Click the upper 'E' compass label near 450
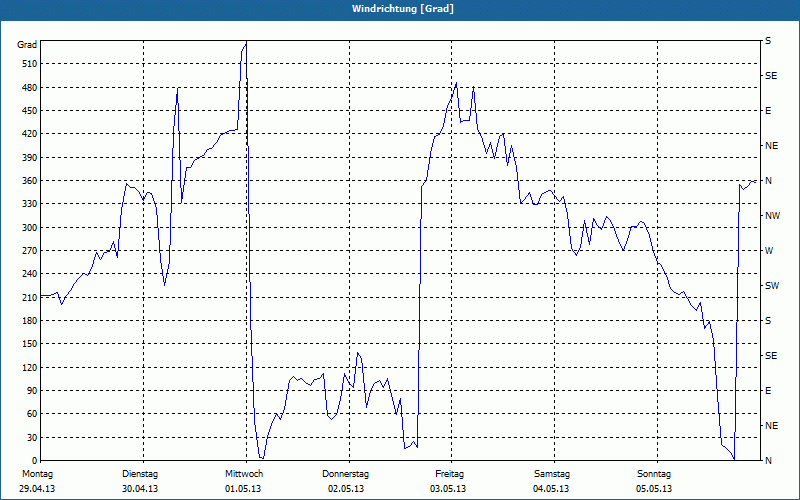 click(768, 111)
